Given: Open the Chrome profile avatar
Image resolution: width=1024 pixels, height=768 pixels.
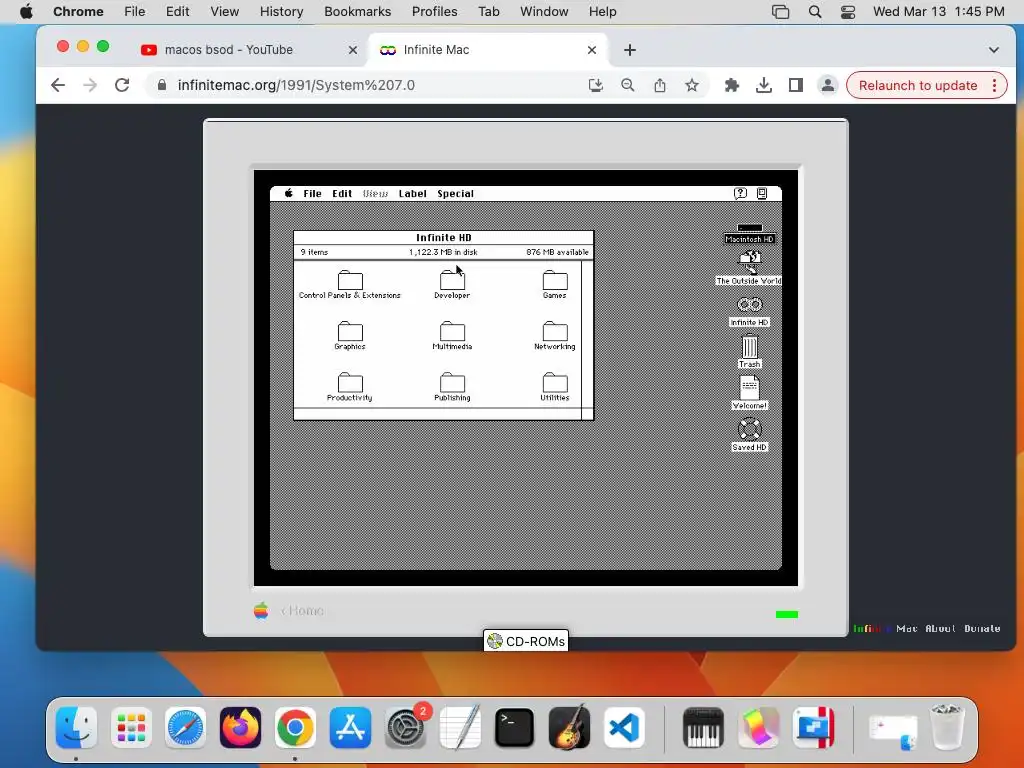Looking at the screenshot, I should point(827,85).
